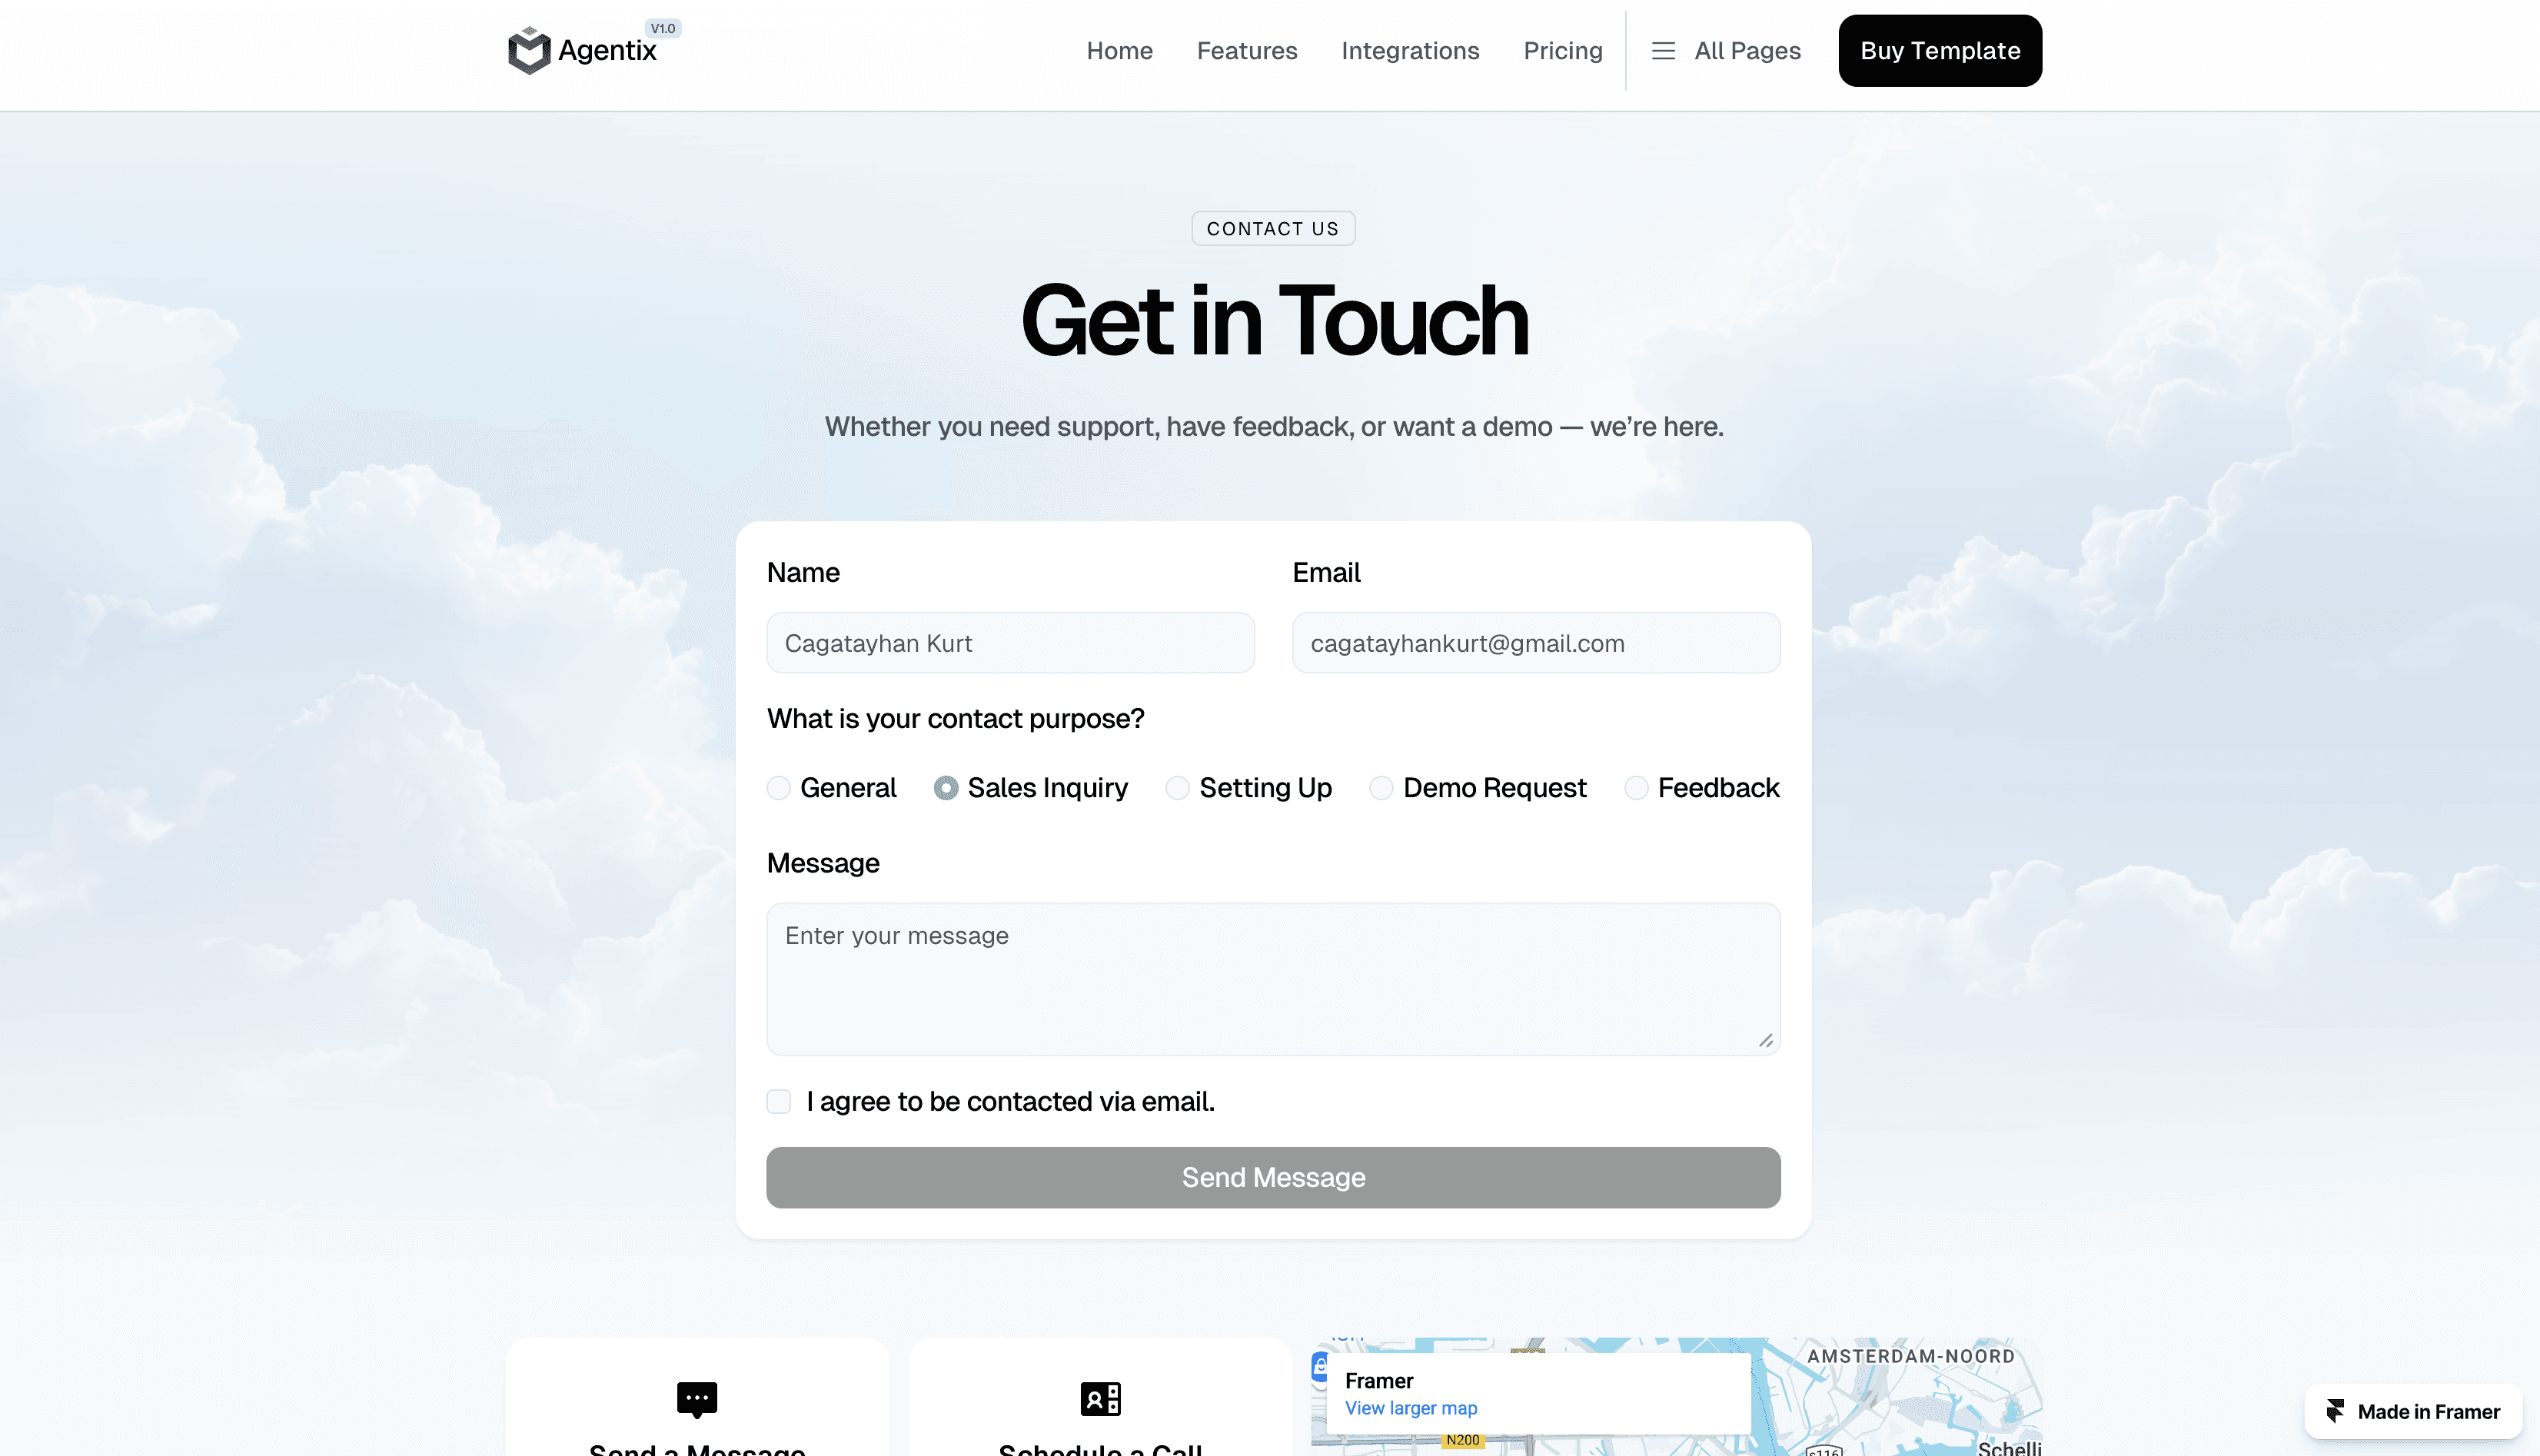Open the Integrations nav page
This screenshot has width=2540, height=1456.
[1410, 51]
